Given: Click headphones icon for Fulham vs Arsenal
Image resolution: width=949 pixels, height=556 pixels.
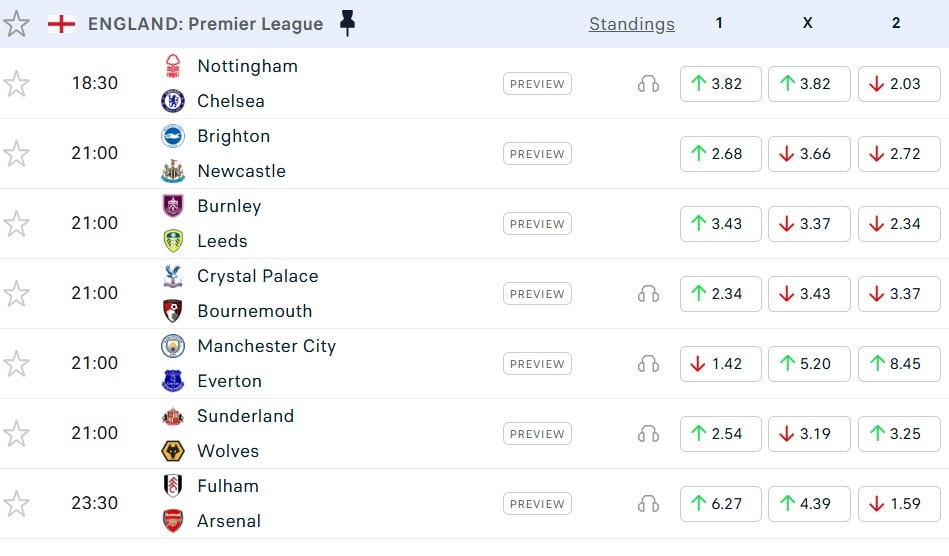Looking at the screenshot, I should (648, 504).
